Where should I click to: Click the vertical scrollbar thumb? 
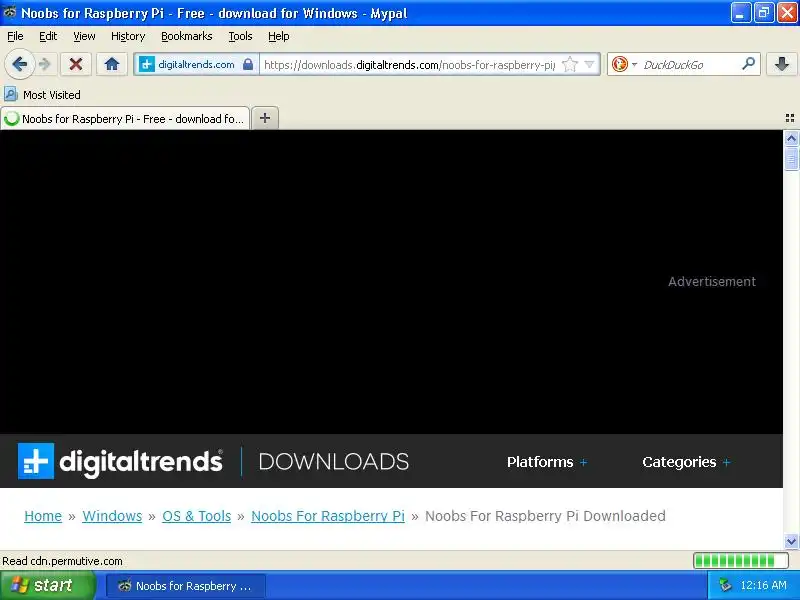pyautogui.click(x=791, y=158)
